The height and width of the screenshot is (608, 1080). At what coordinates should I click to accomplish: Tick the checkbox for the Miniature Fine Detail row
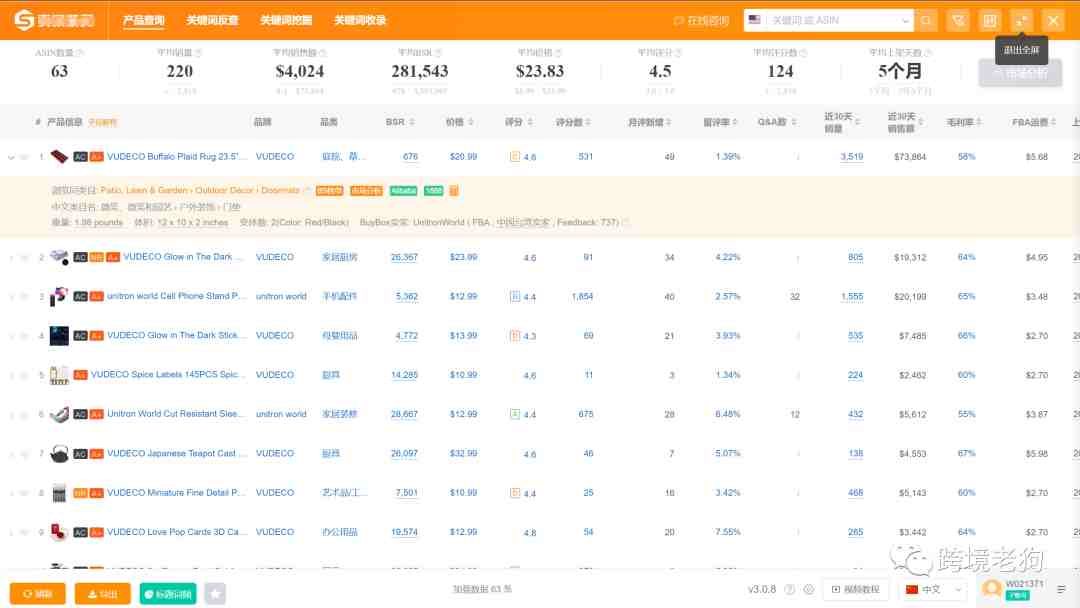tap(25, 493)
